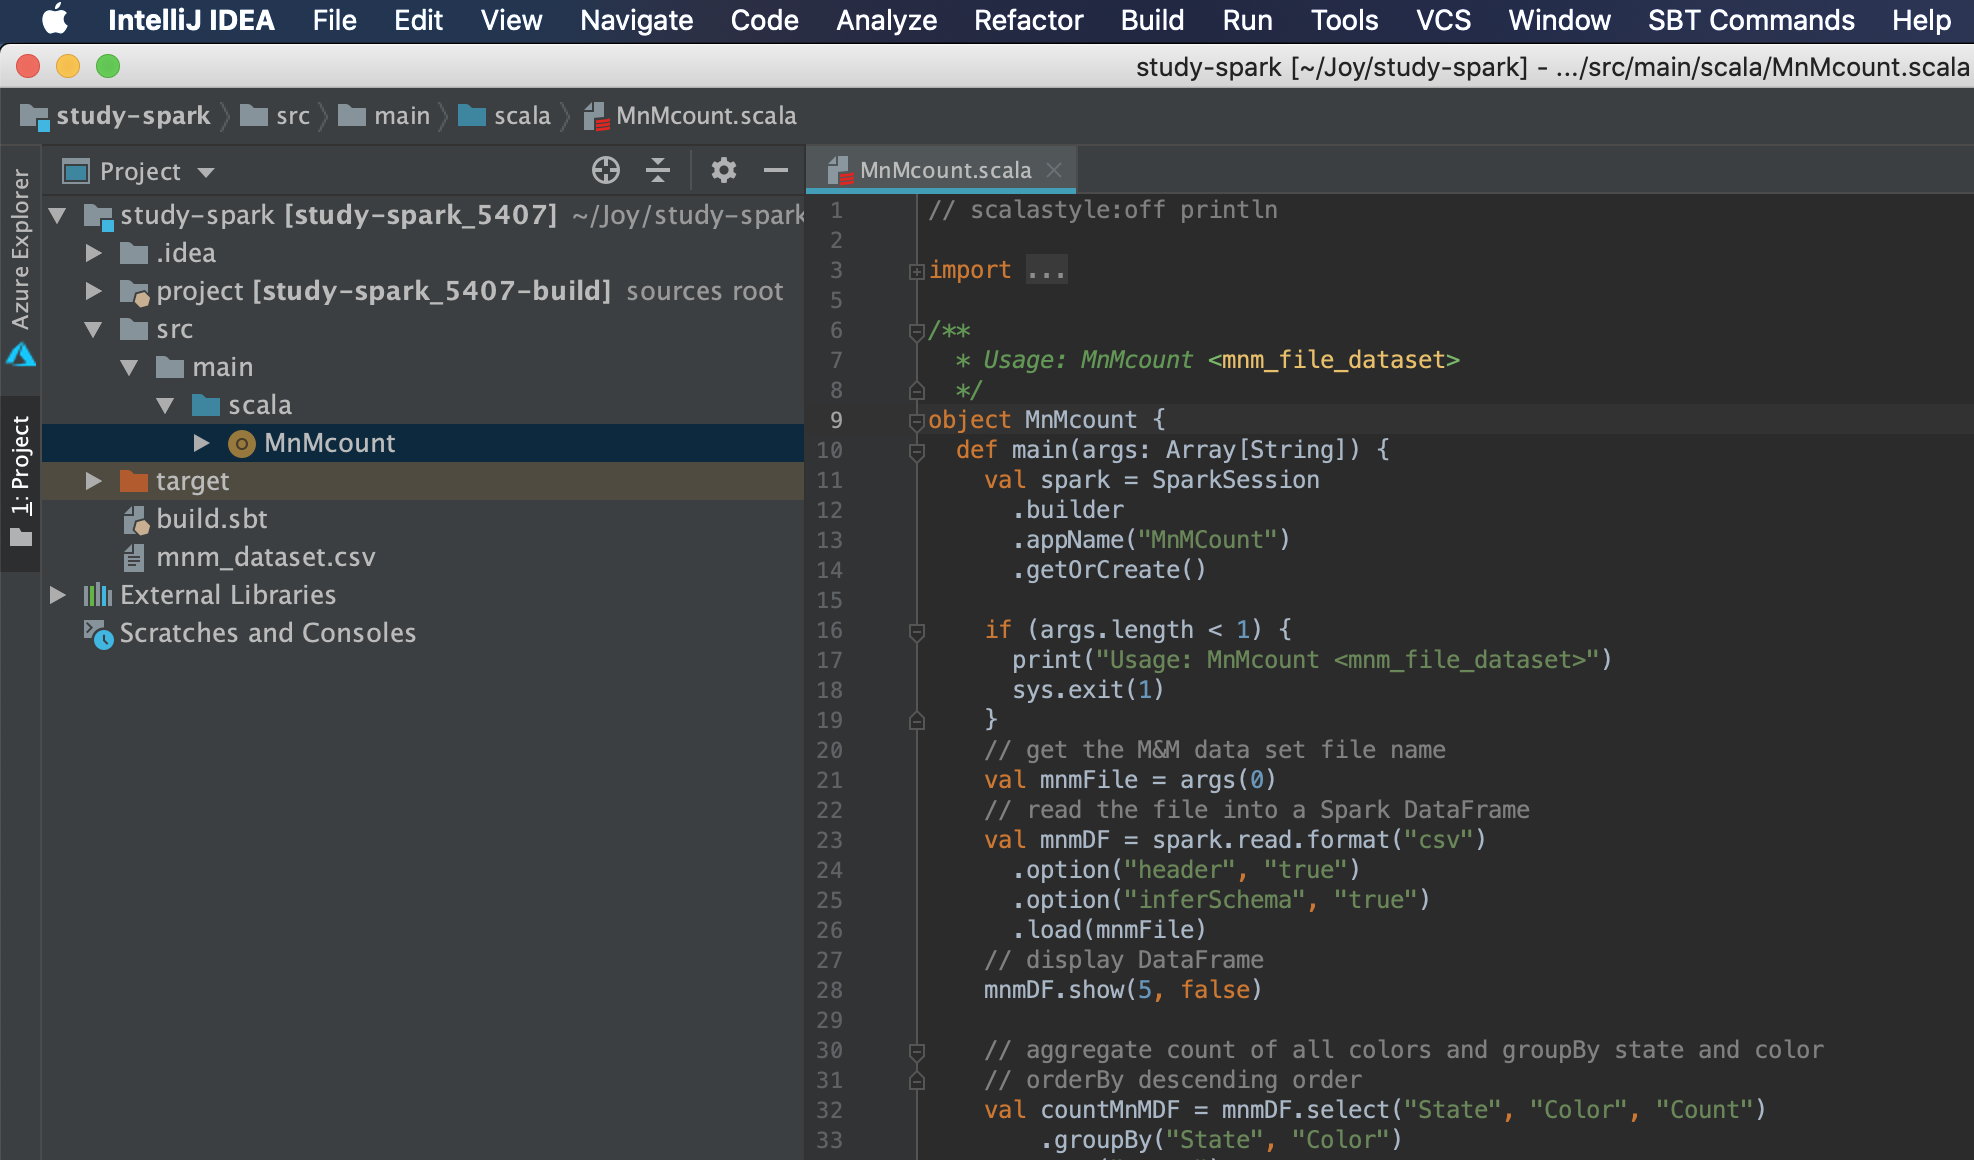
Task: Expand External Libraries node
Action: click(58, 595)
